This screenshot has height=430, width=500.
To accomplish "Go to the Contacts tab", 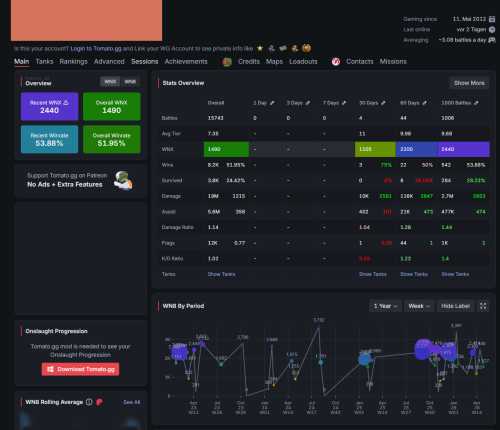I will 360,62.
